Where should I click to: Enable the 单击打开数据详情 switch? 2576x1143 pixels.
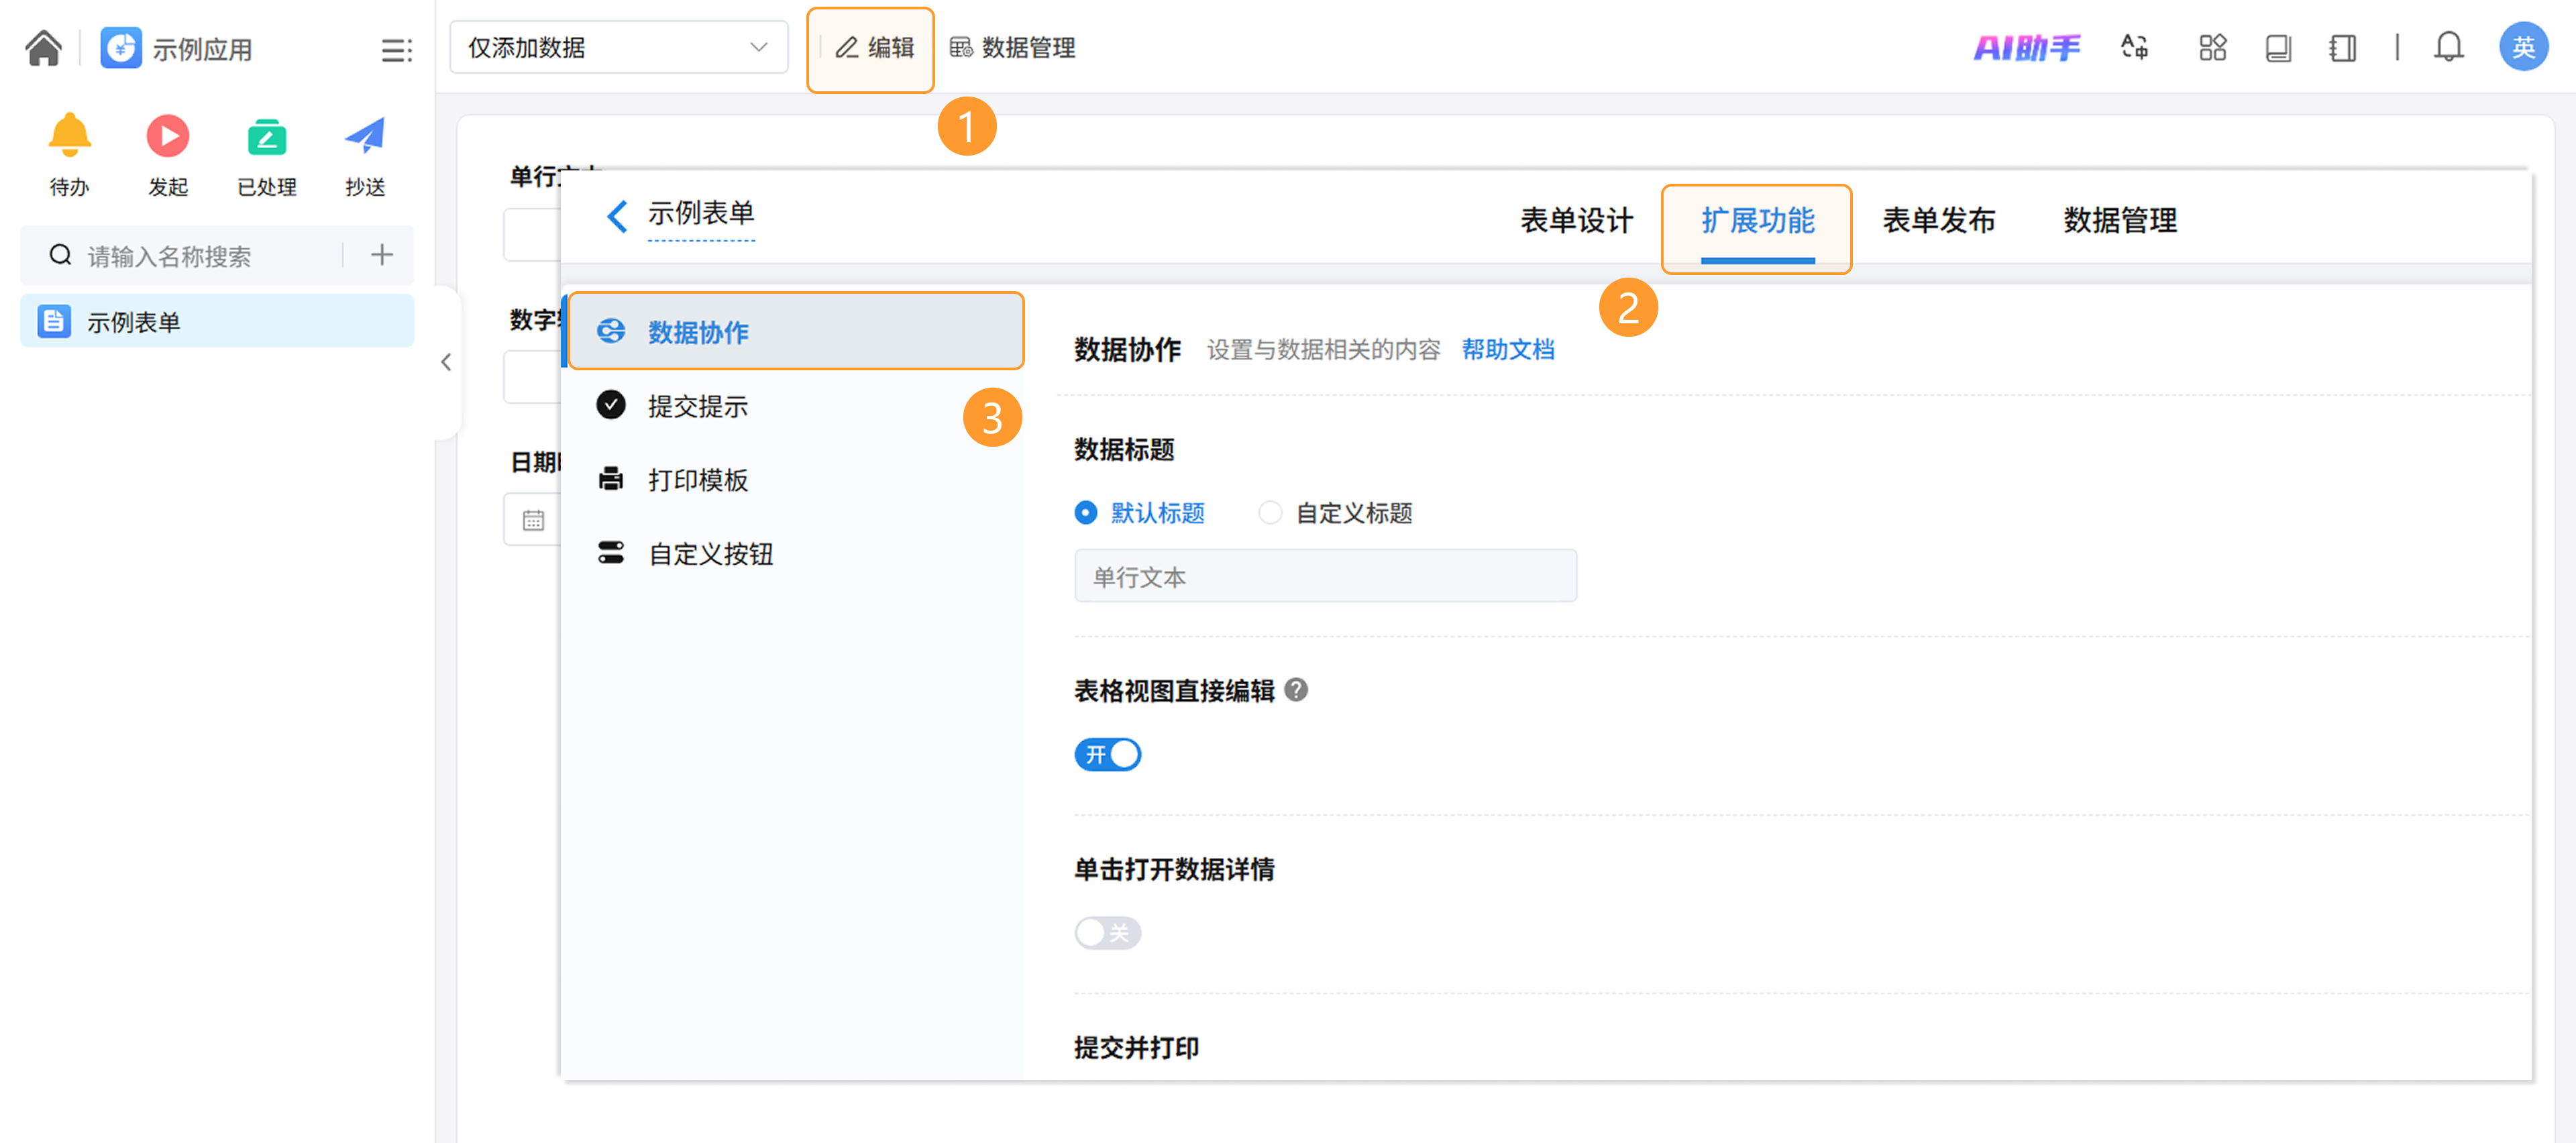pyautogui.click(x=1107, y=933)
